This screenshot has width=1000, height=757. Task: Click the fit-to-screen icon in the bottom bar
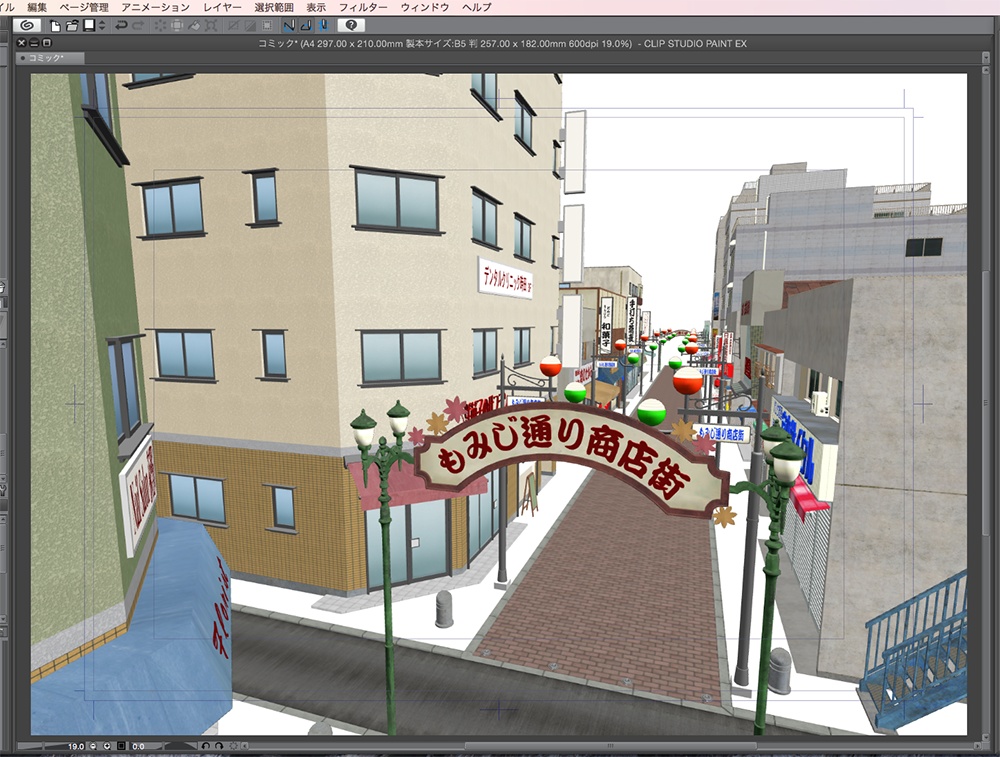121,746
